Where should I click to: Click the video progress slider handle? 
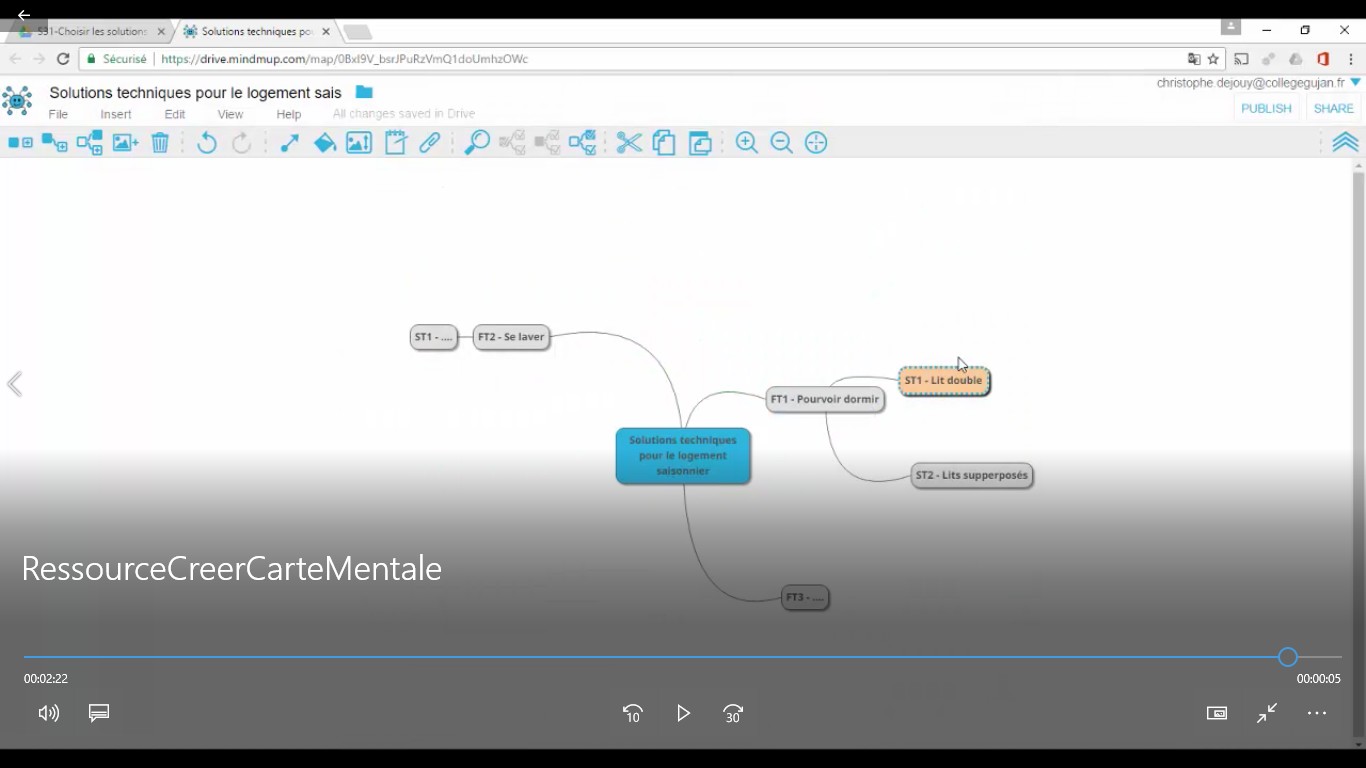click(x=1288, y=657)
